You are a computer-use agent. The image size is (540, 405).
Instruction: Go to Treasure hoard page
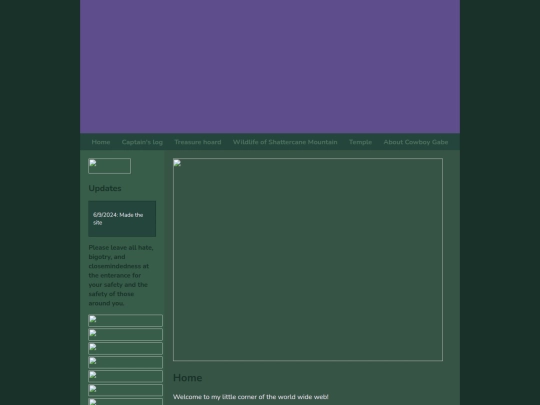pos(198,142)
